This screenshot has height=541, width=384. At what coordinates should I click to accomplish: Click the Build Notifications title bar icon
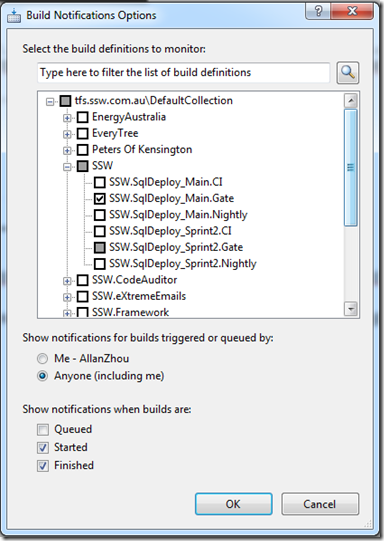(x=14, y=16)
